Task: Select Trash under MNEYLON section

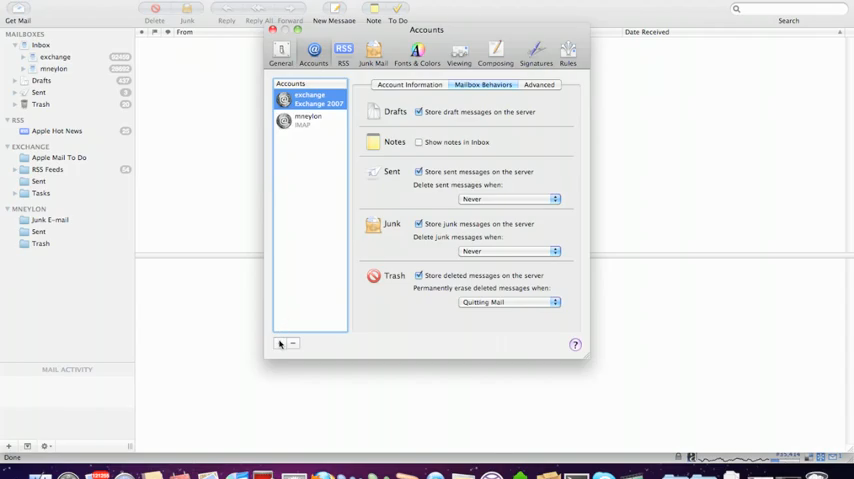Action: 40,244
